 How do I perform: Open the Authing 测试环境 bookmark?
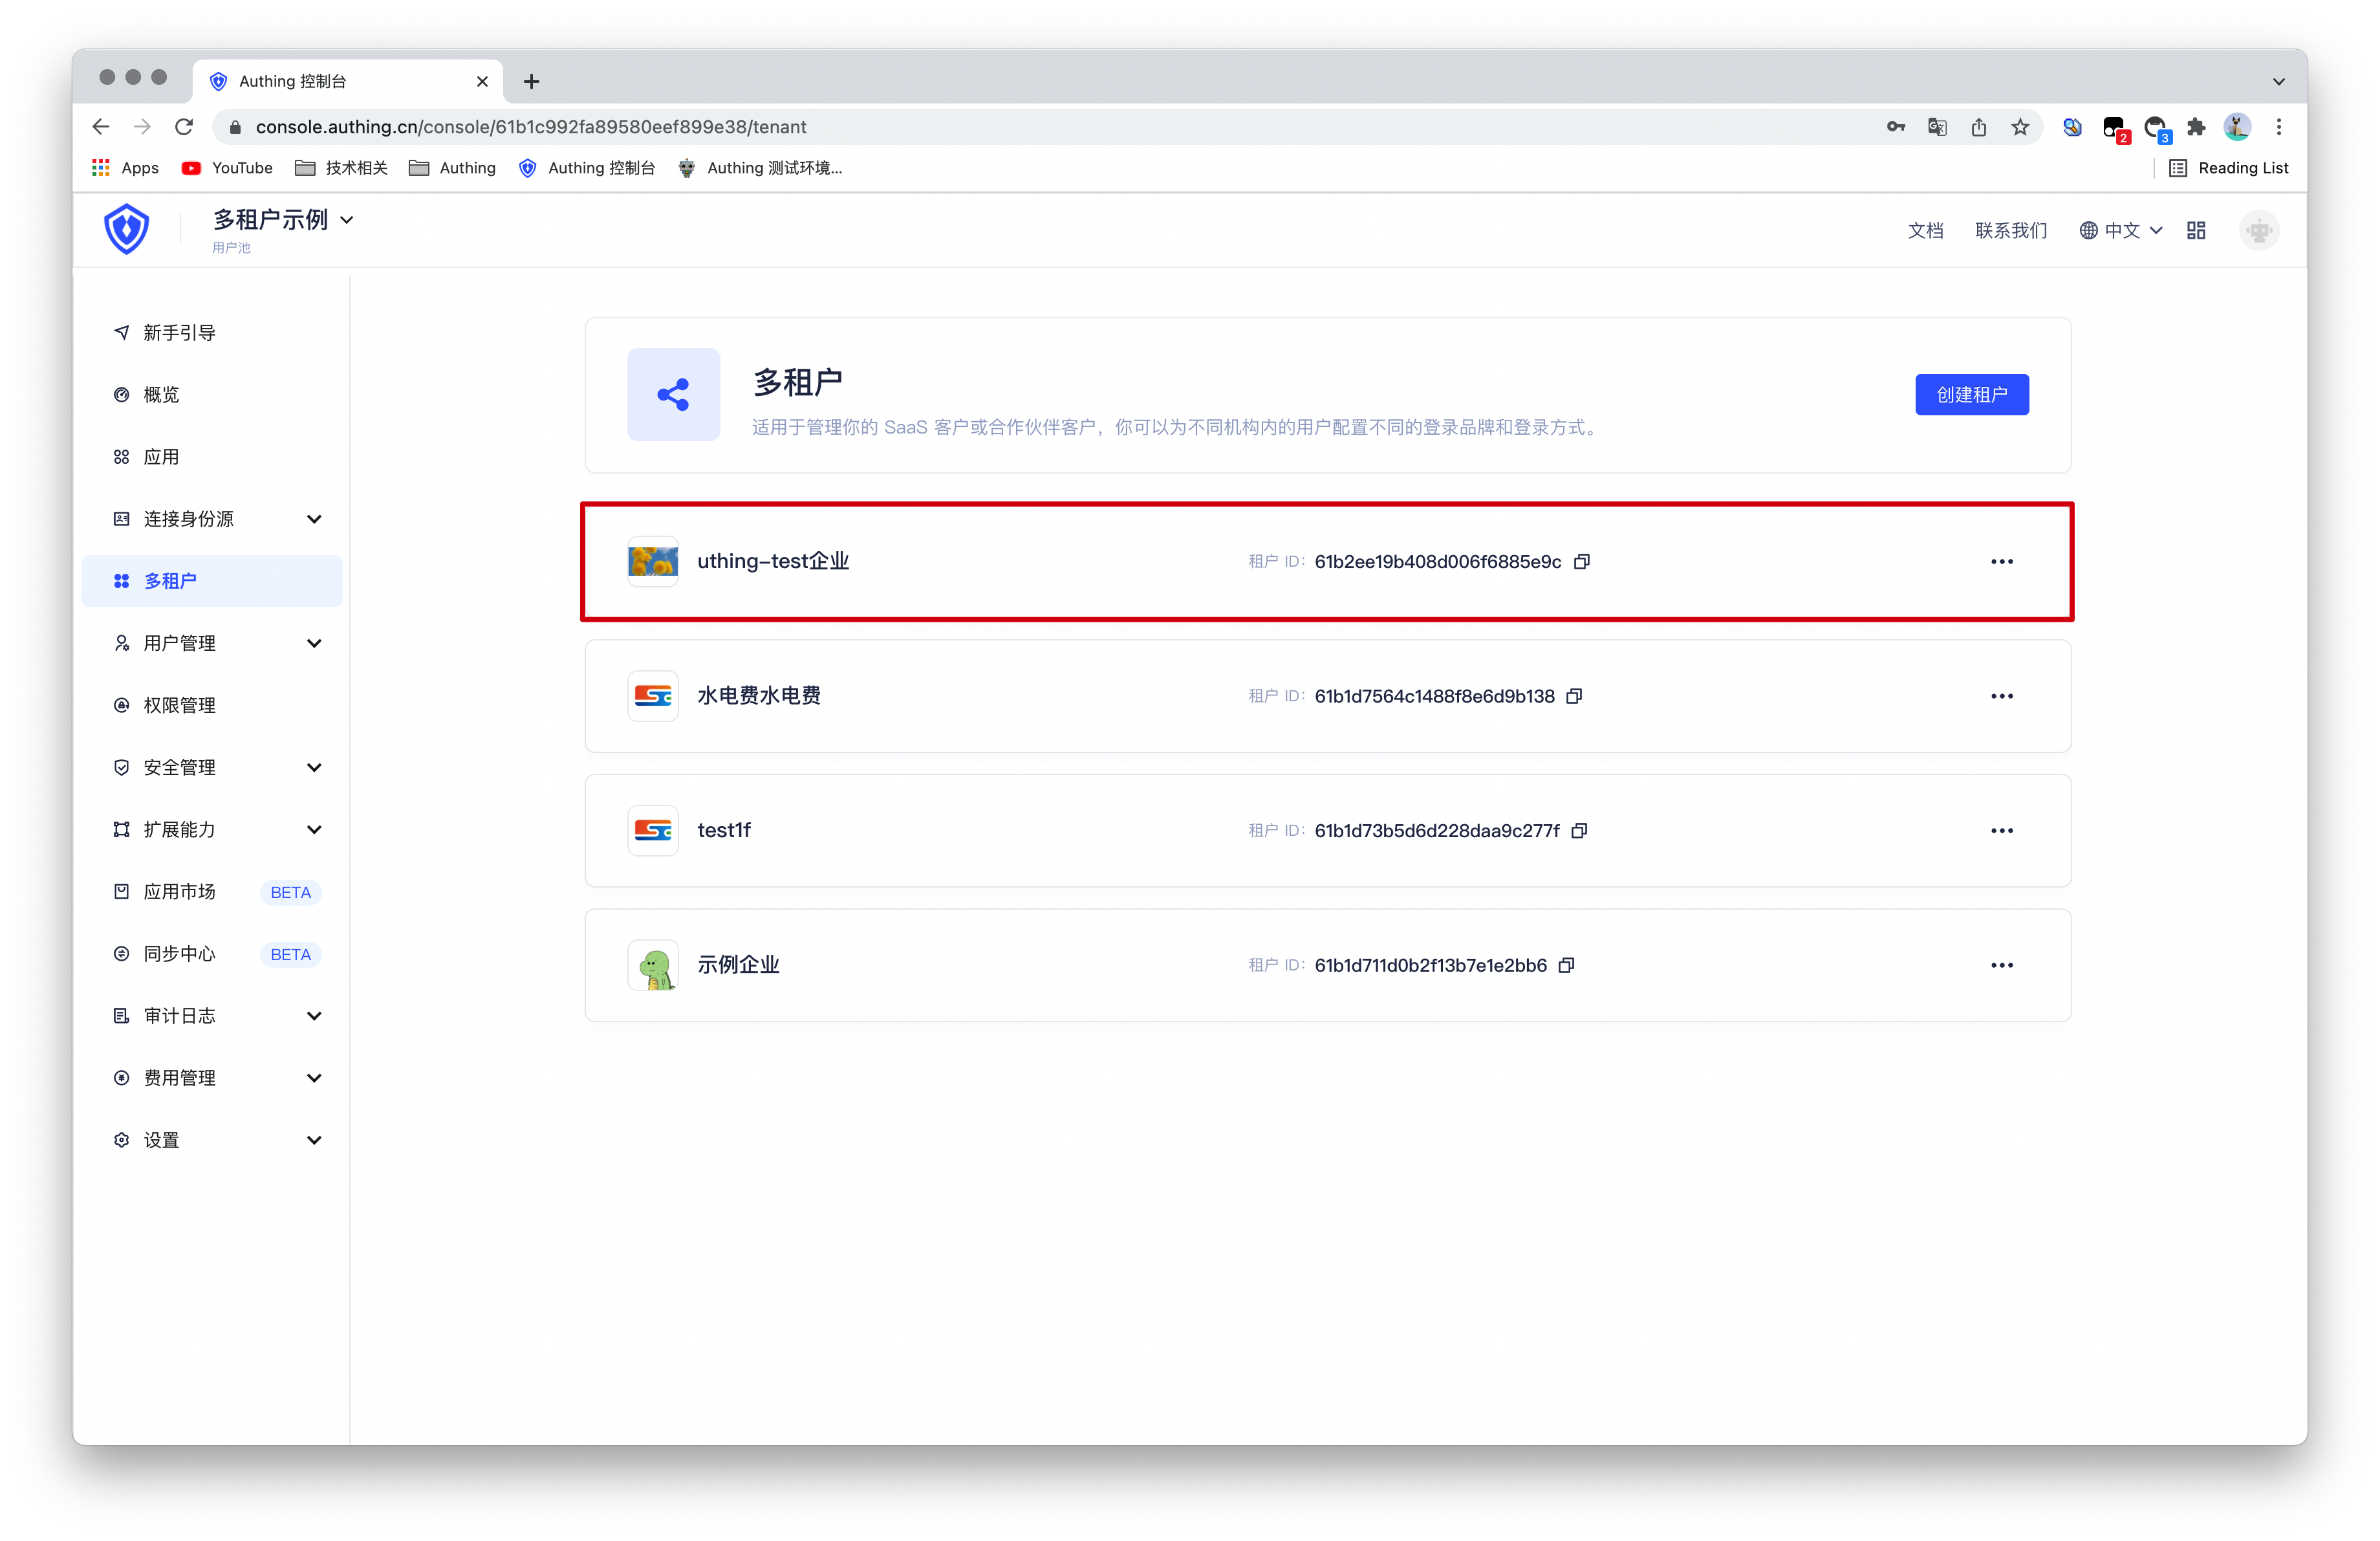tap(760, 168)
